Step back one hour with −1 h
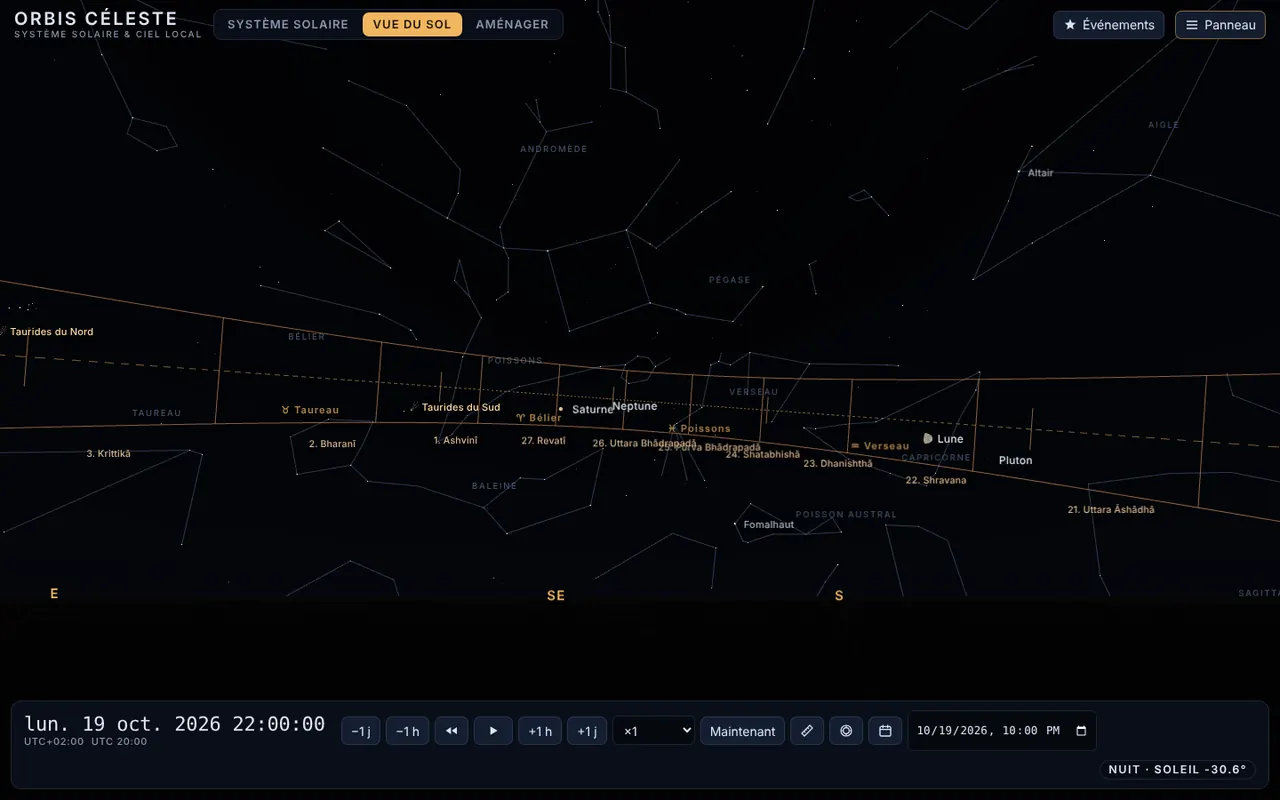 (407, 731)
